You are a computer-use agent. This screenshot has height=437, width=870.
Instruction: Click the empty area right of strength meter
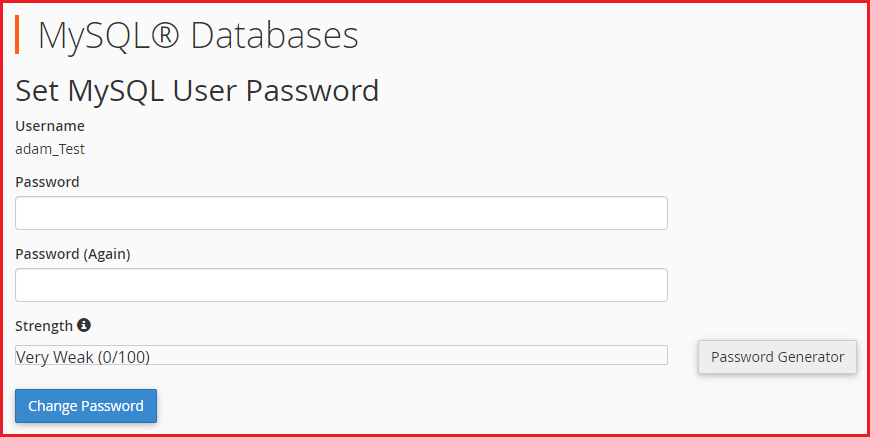tap(682, 355)
